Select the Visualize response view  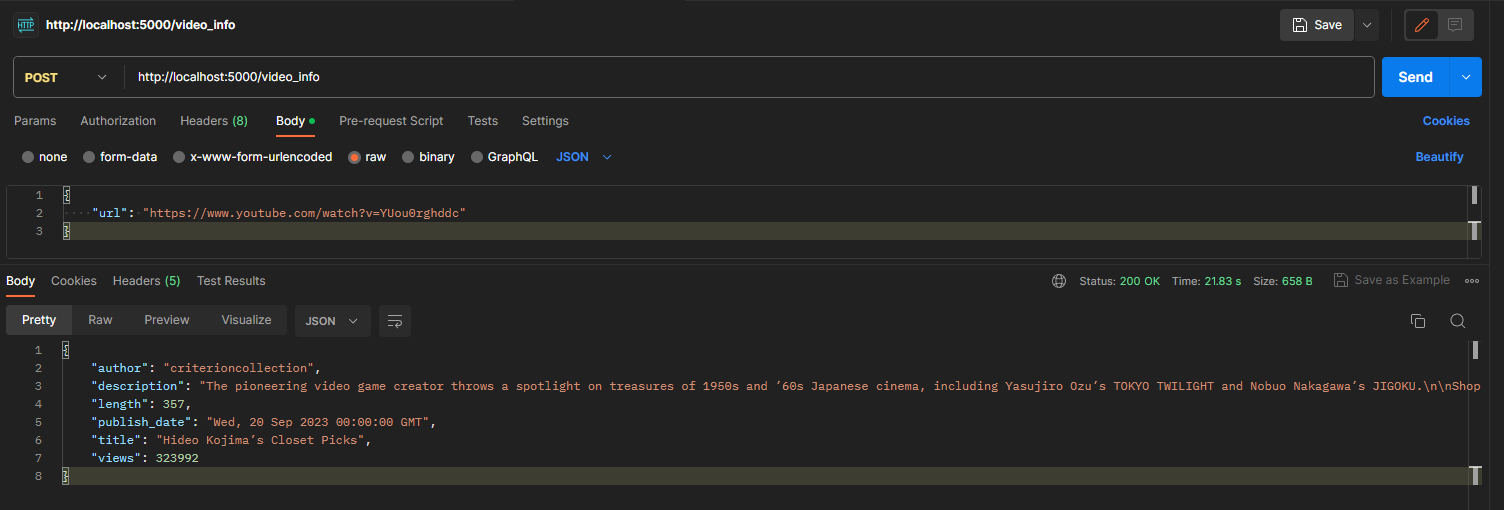pos(246,320)
